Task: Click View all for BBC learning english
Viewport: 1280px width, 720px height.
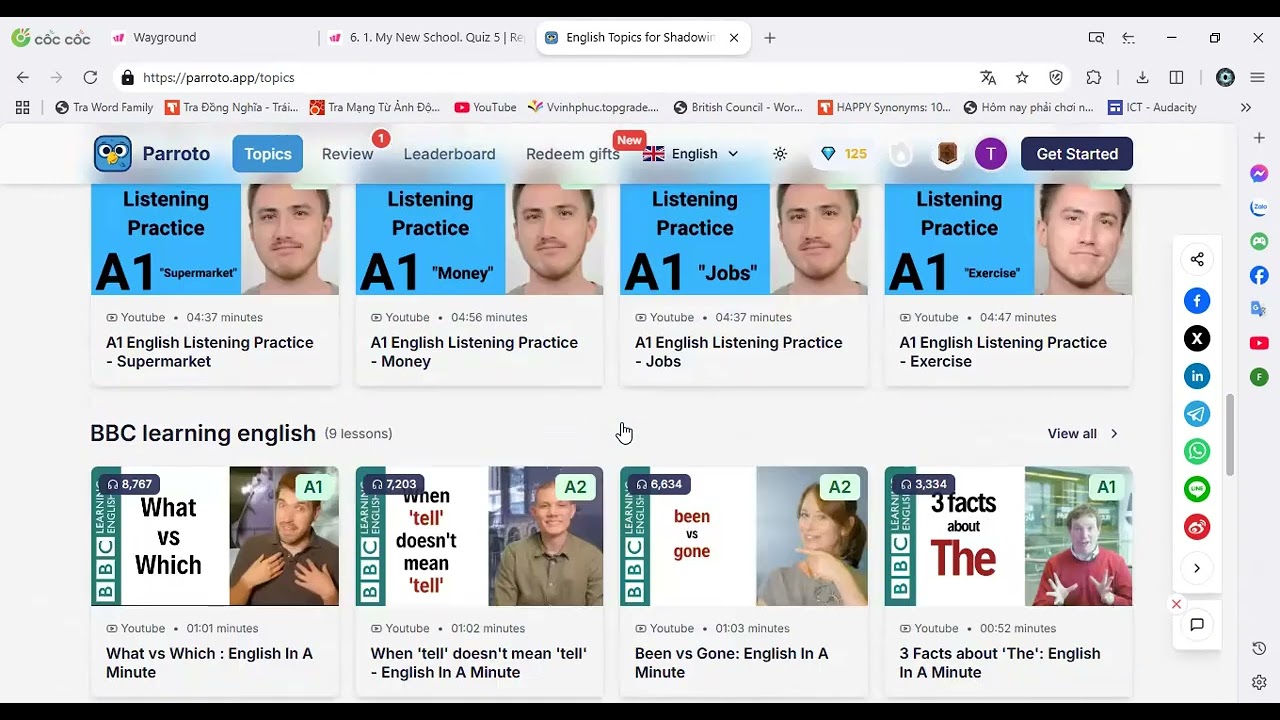Action: click(1083, 433)
